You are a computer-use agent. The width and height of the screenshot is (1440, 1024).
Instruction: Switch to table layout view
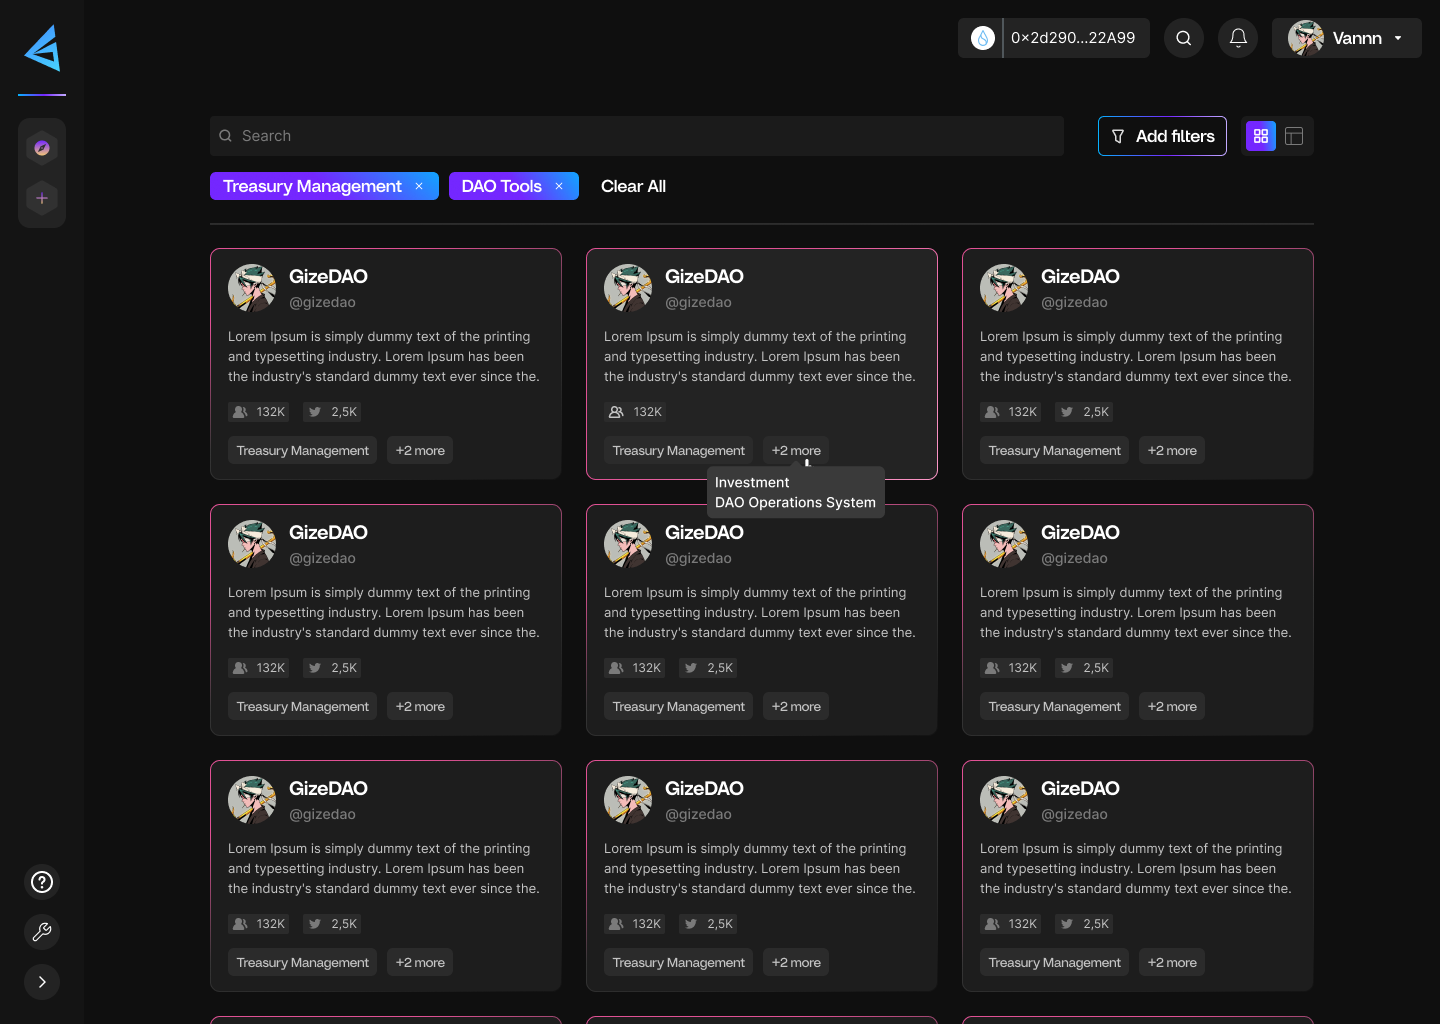[1294, 136]
